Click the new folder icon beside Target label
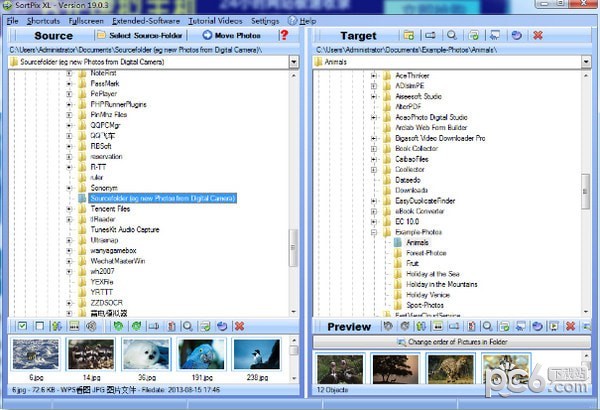The width and height of the screenshot is (600, 410). pyautogui.click(x=407, y=35)
